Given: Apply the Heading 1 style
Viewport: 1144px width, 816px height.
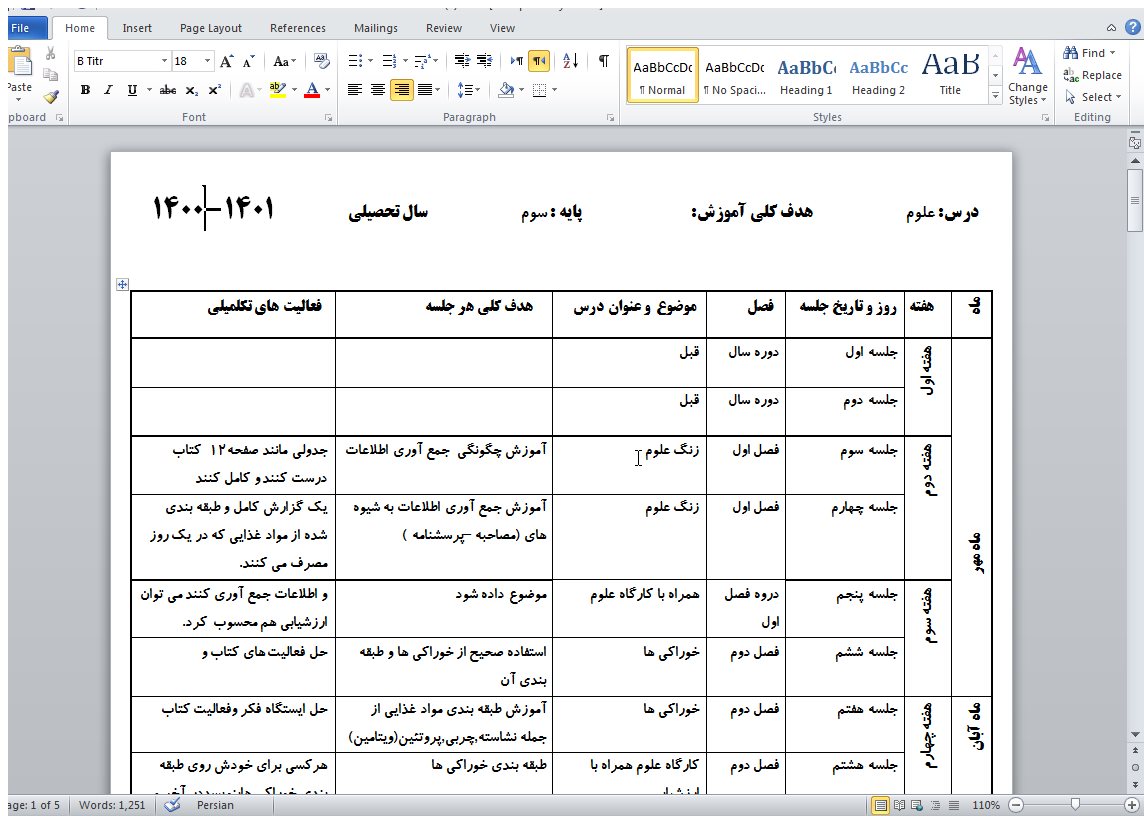Looking at the screenshot, I should (x=806, y=75).
